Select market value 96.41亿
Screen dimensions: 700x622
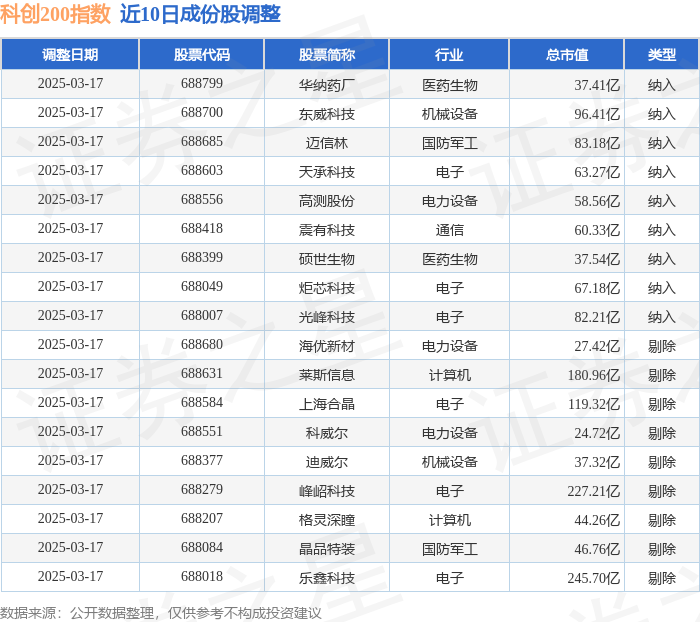[x=597, y=114]
